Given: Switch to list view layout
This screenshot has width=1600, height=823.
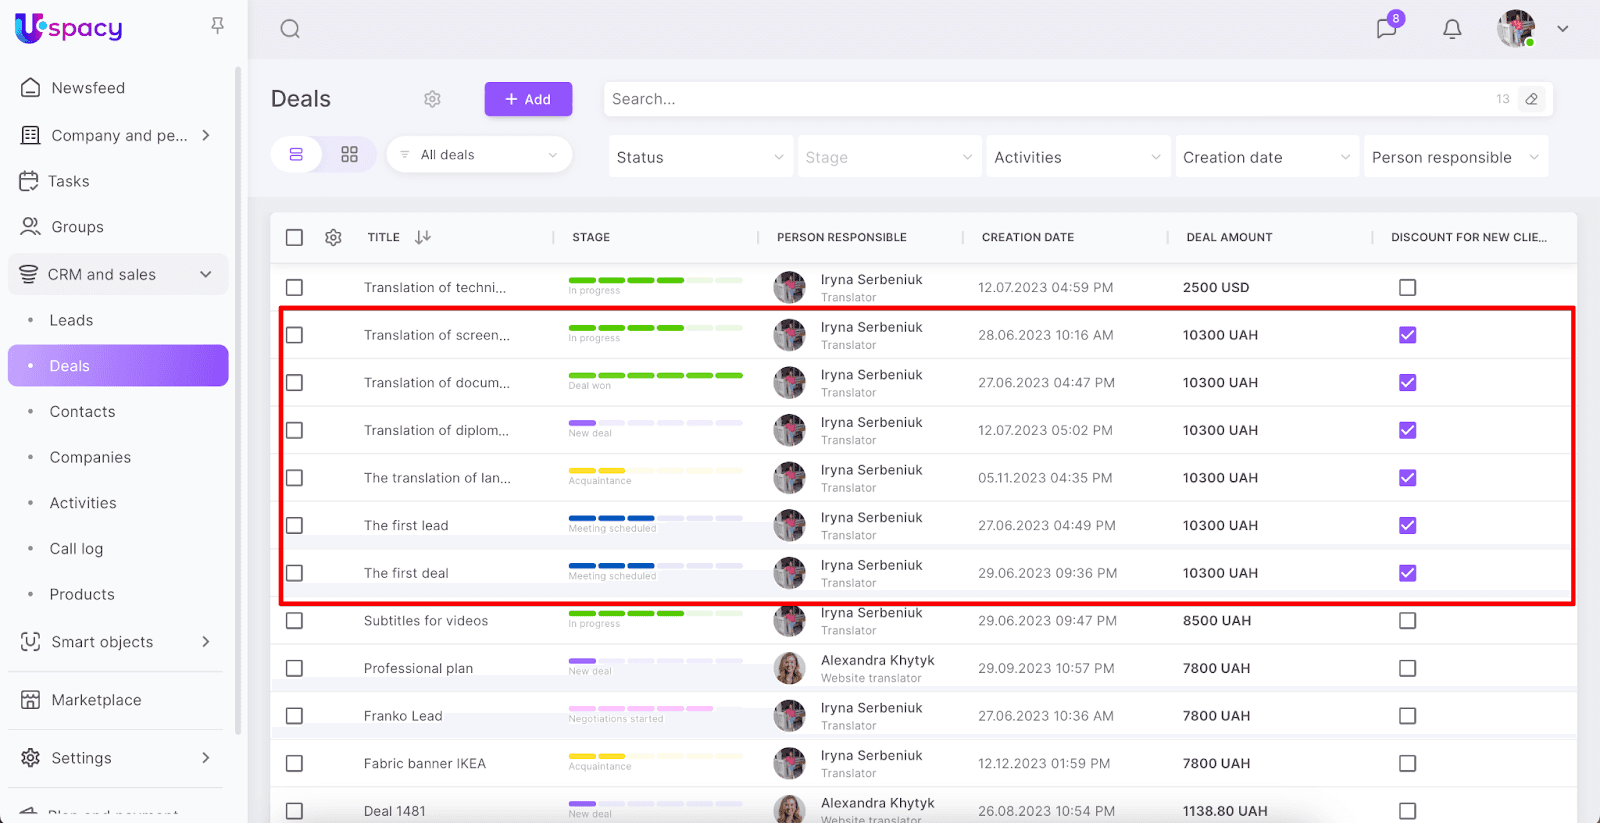Looking at the screenshot, I should click(x=296, y=155).
